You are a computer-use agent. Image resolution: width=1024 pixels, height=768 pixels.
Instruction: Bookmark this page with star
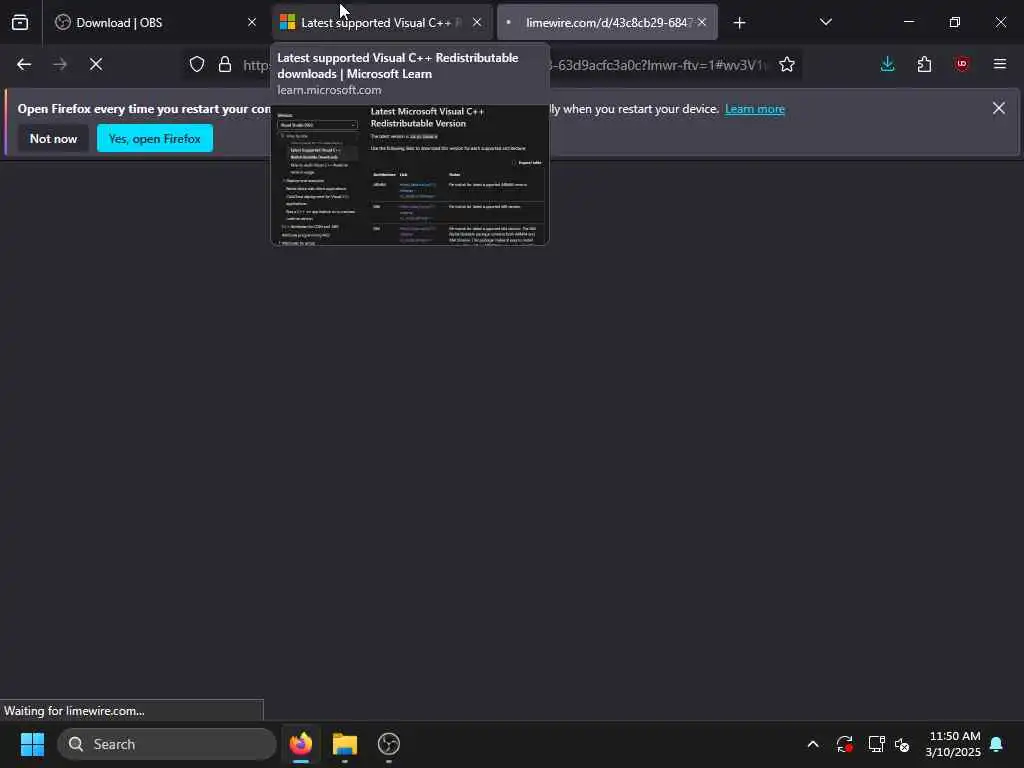[787, 64]
